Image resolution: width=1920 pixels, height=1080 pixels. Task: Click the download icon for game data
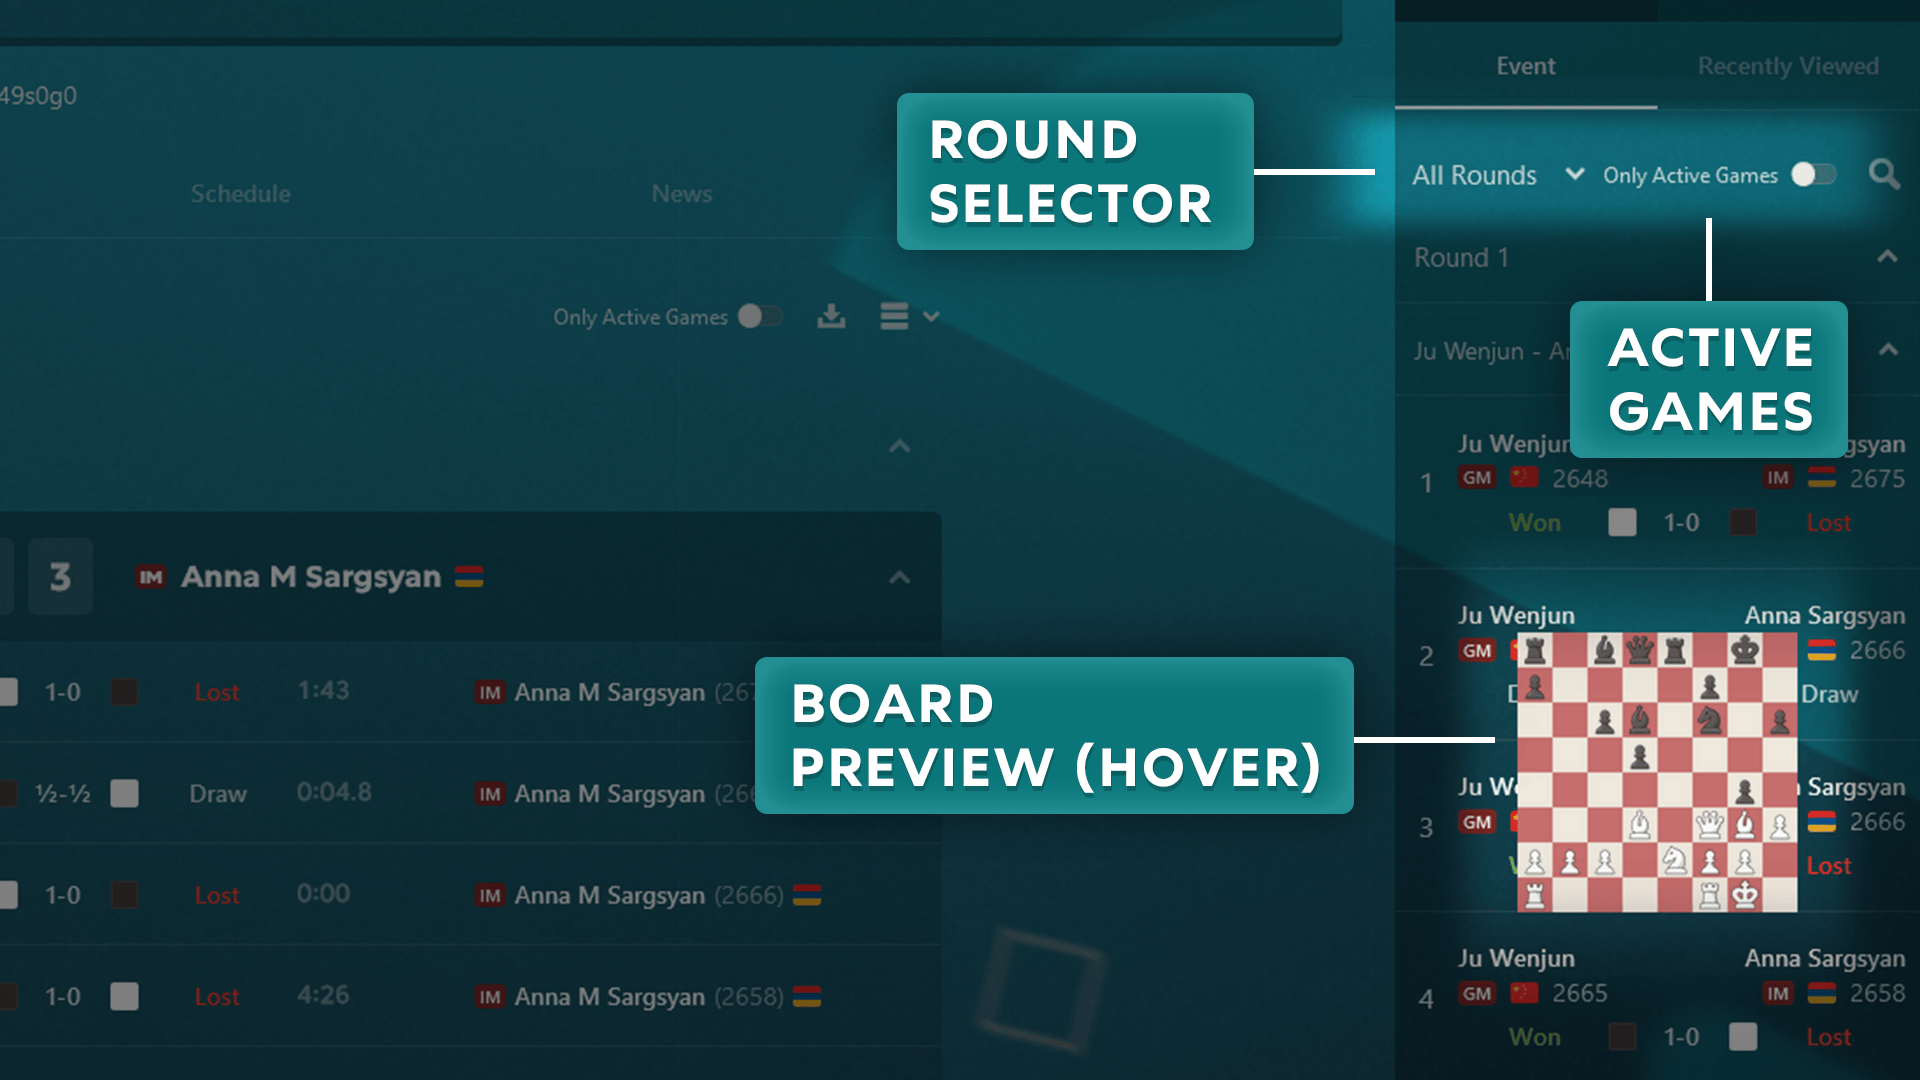832,316
